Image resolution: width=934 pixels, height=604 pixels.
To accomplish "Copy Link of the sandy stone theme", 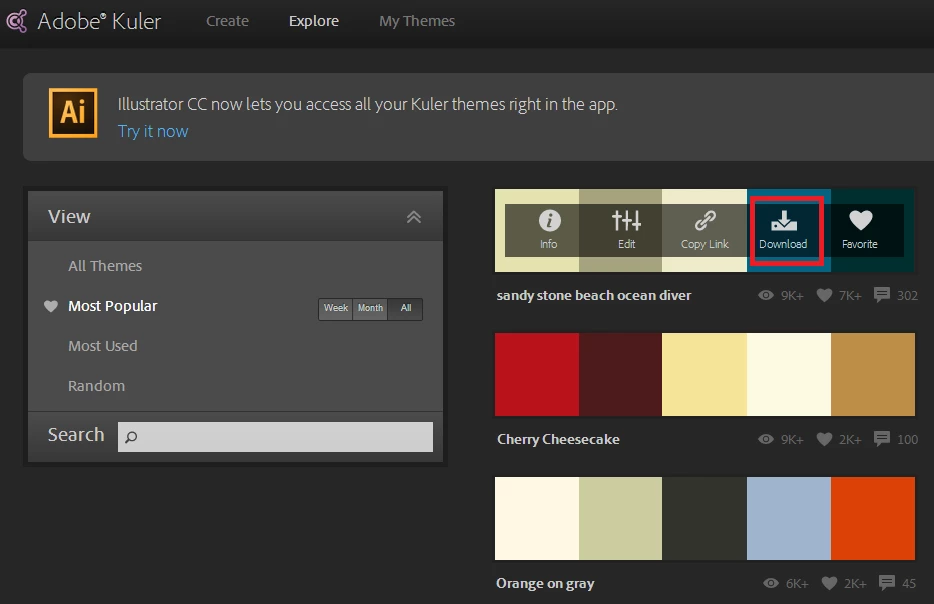I will click(705, 230).
